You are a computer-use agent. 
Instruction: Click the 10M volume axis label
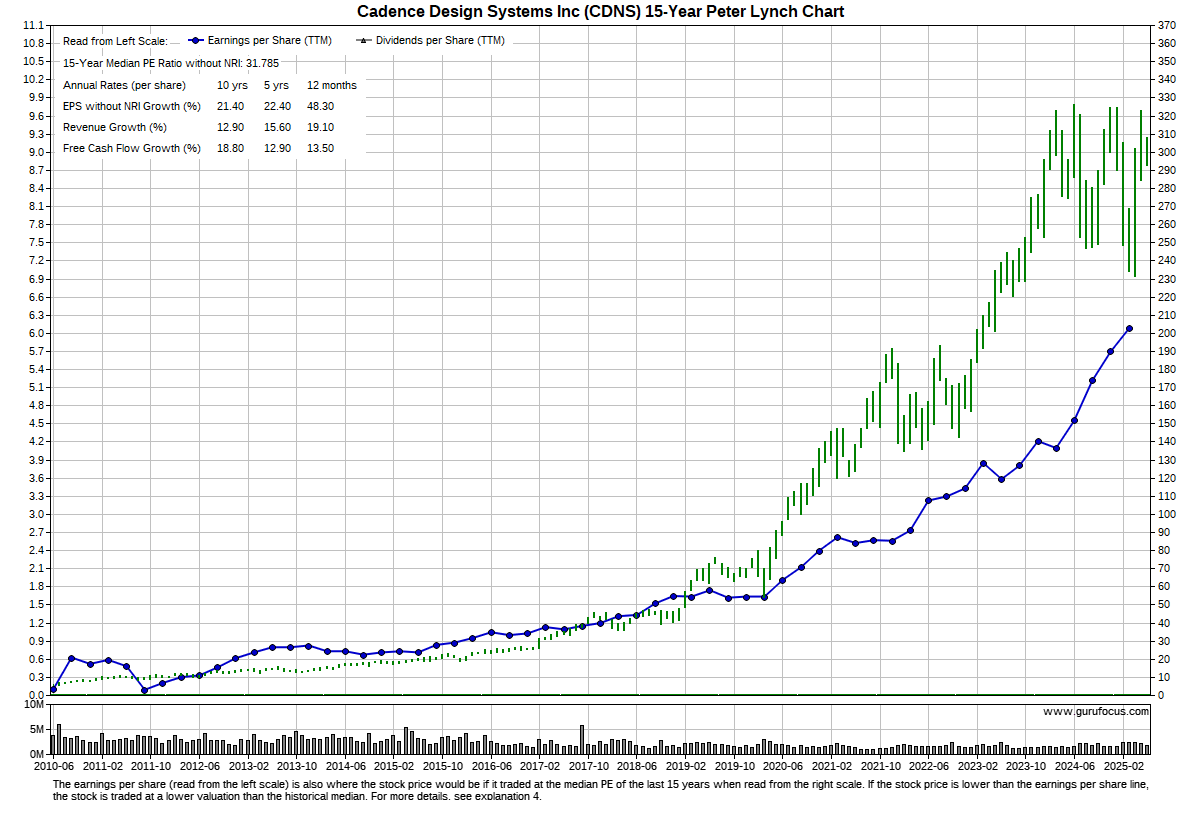coord(34,706)
